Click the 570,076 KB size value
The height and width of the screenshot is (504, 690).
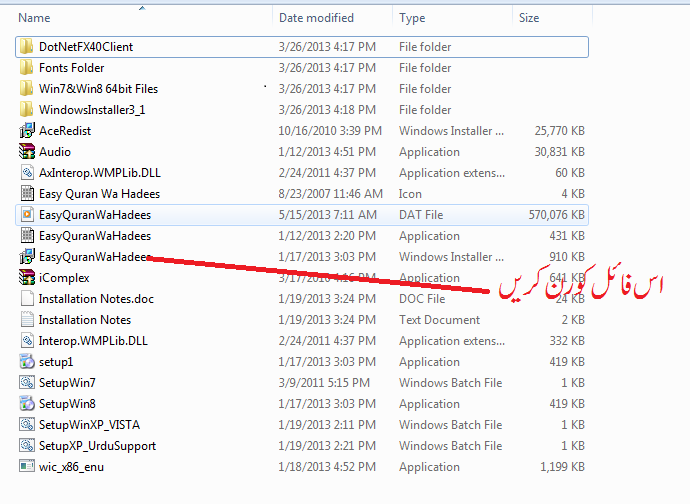[x=556, y=215]
